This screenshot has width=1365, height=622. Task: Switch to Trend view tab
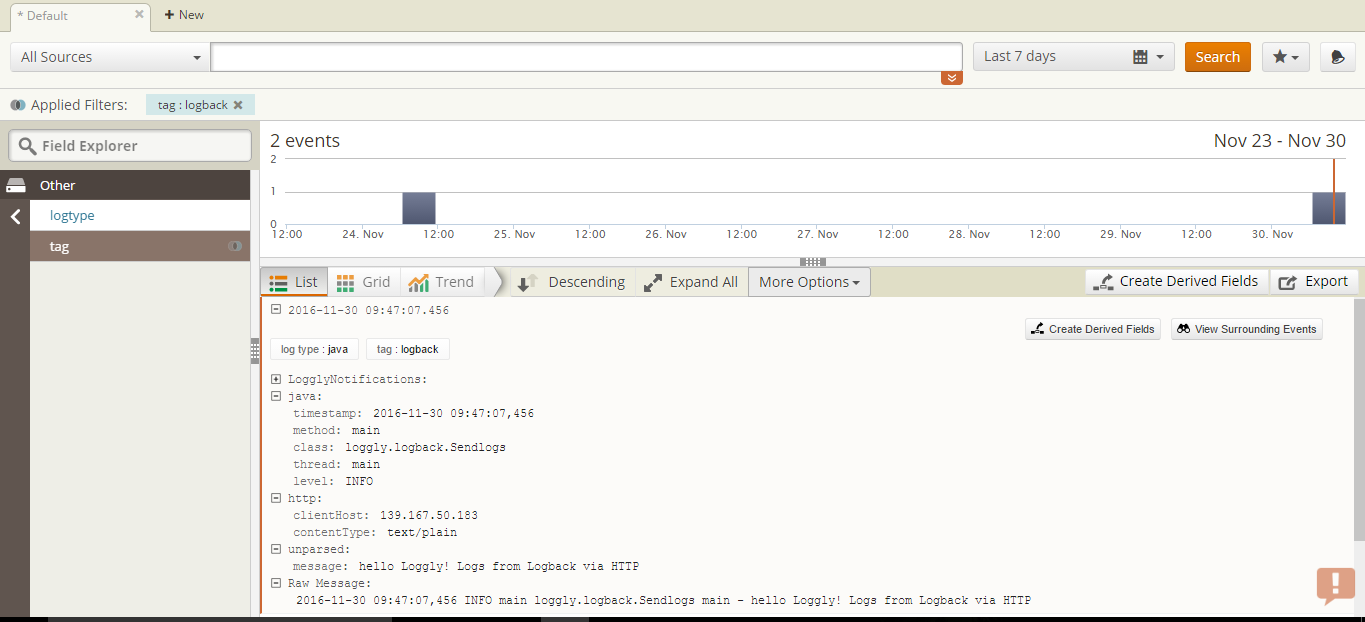click(x=441, y=282)
